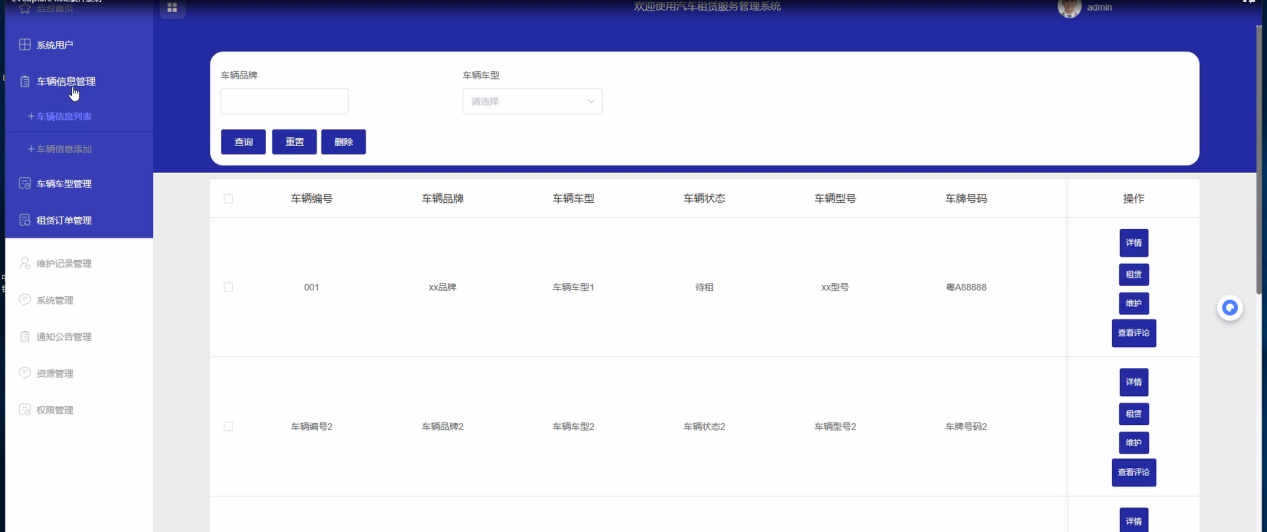Click the 粤A88888 plate number cell

pos(967,287)
